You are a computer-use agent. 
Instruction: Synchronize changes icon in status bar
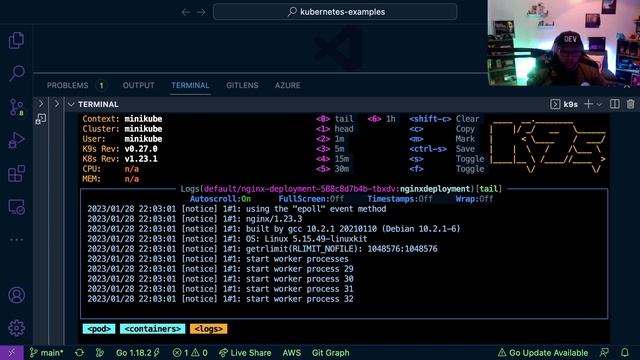click(80, 353)
